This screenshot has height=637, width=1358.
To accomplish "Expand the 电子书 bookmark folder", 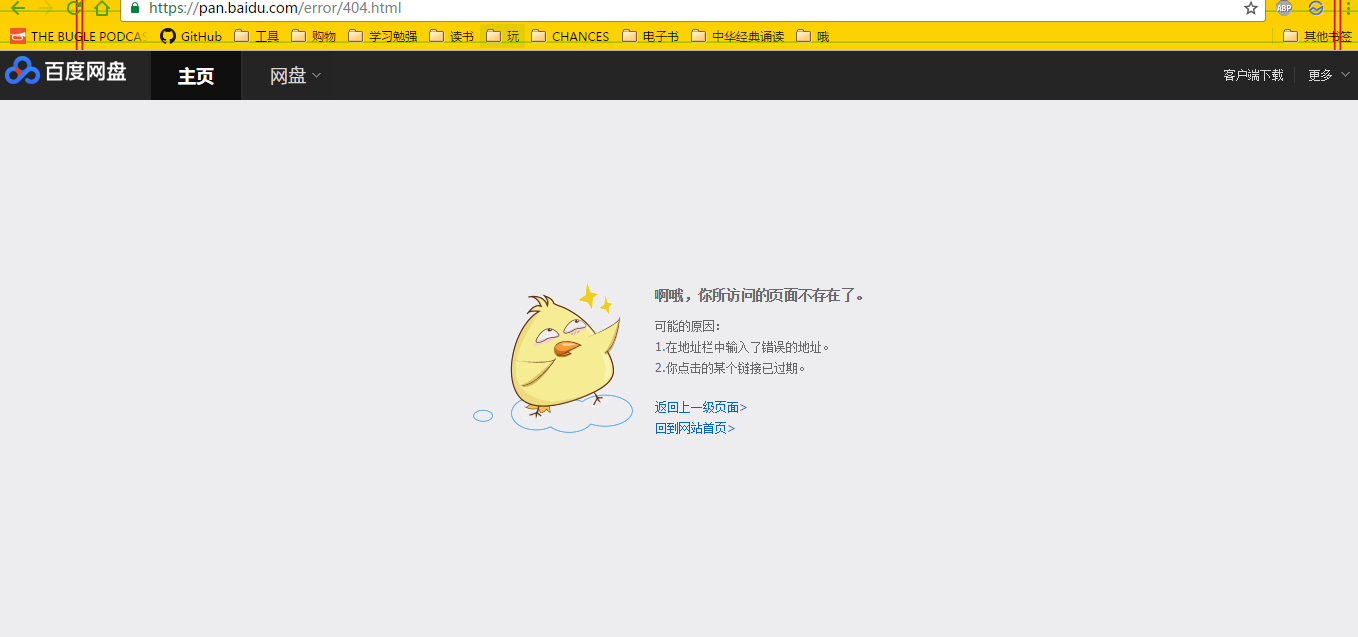I will pyautogui.click(x=650, y=36).
